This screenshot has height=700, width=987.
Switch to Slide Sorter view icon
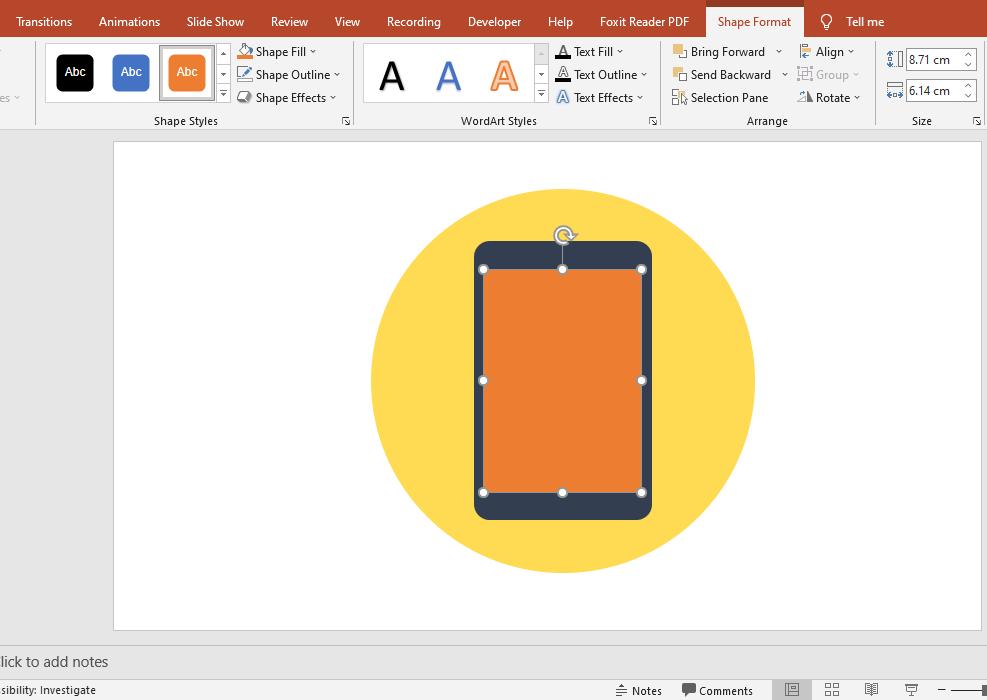(832, 690)
